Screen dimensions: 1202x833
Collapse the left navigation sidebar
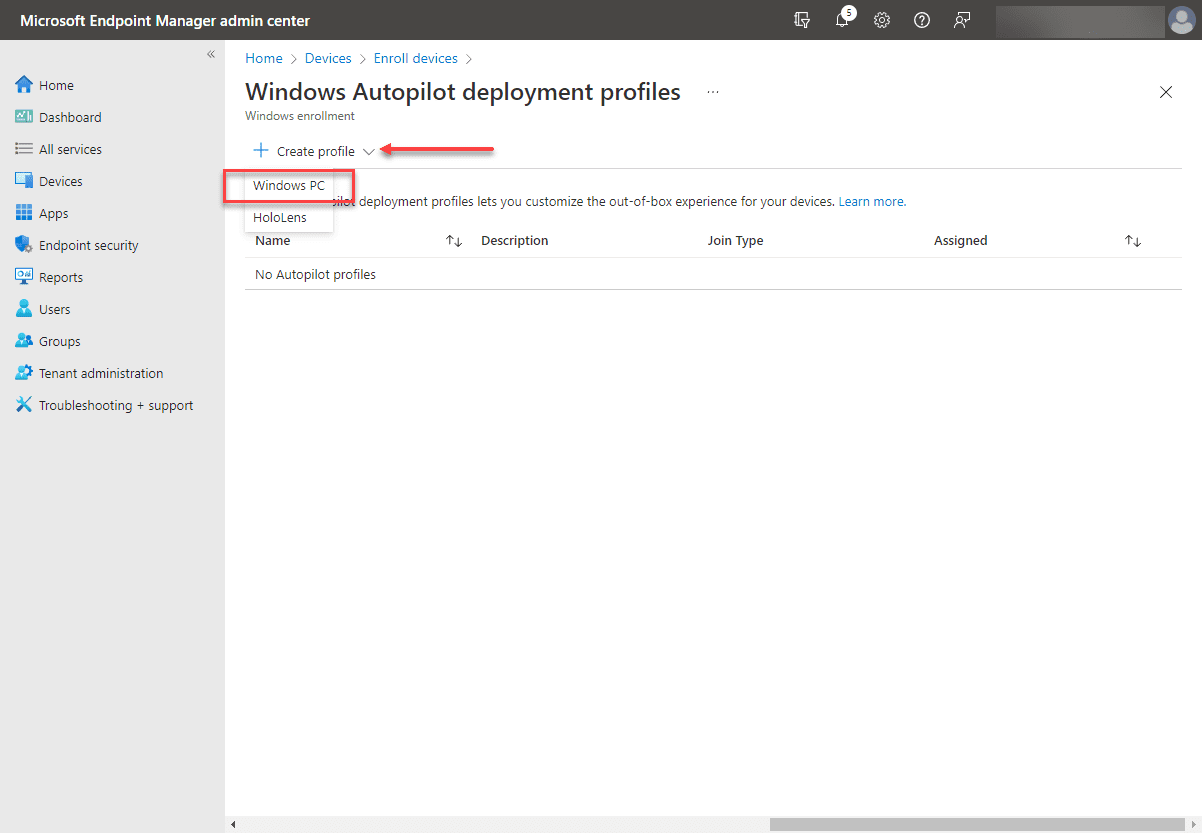pyautogui.click(x=210, y=54)
